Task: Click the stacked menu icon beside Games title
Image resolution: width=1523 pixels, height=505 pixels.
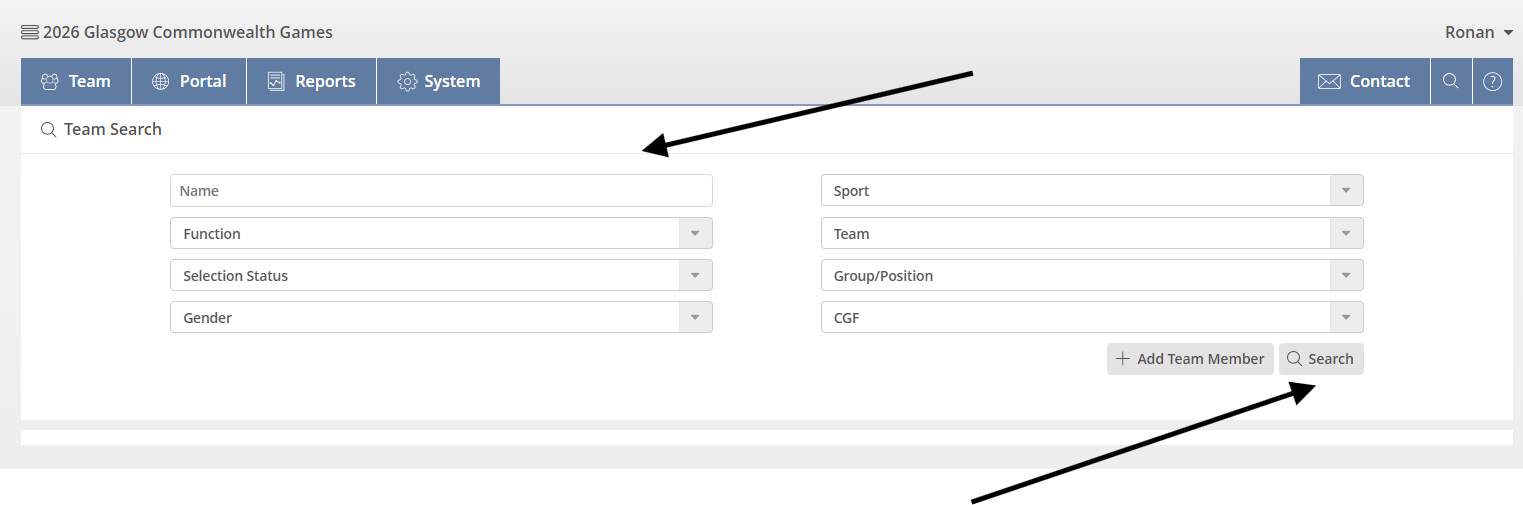Action: [x=30, y=32]
